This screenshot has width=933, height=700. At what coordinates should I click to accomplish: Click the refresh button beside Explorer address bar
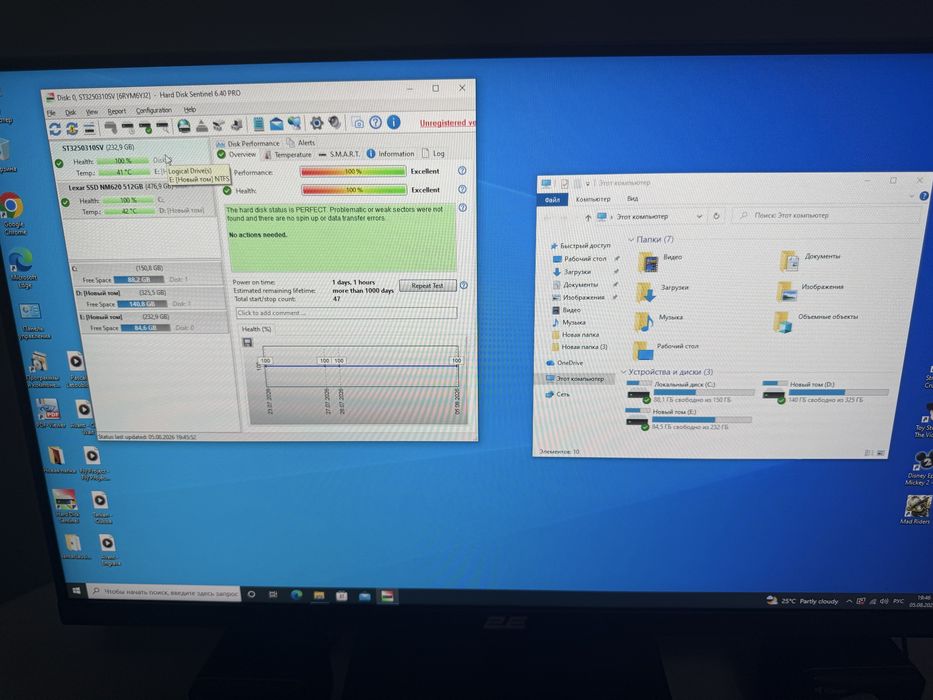tap(716, 216)
